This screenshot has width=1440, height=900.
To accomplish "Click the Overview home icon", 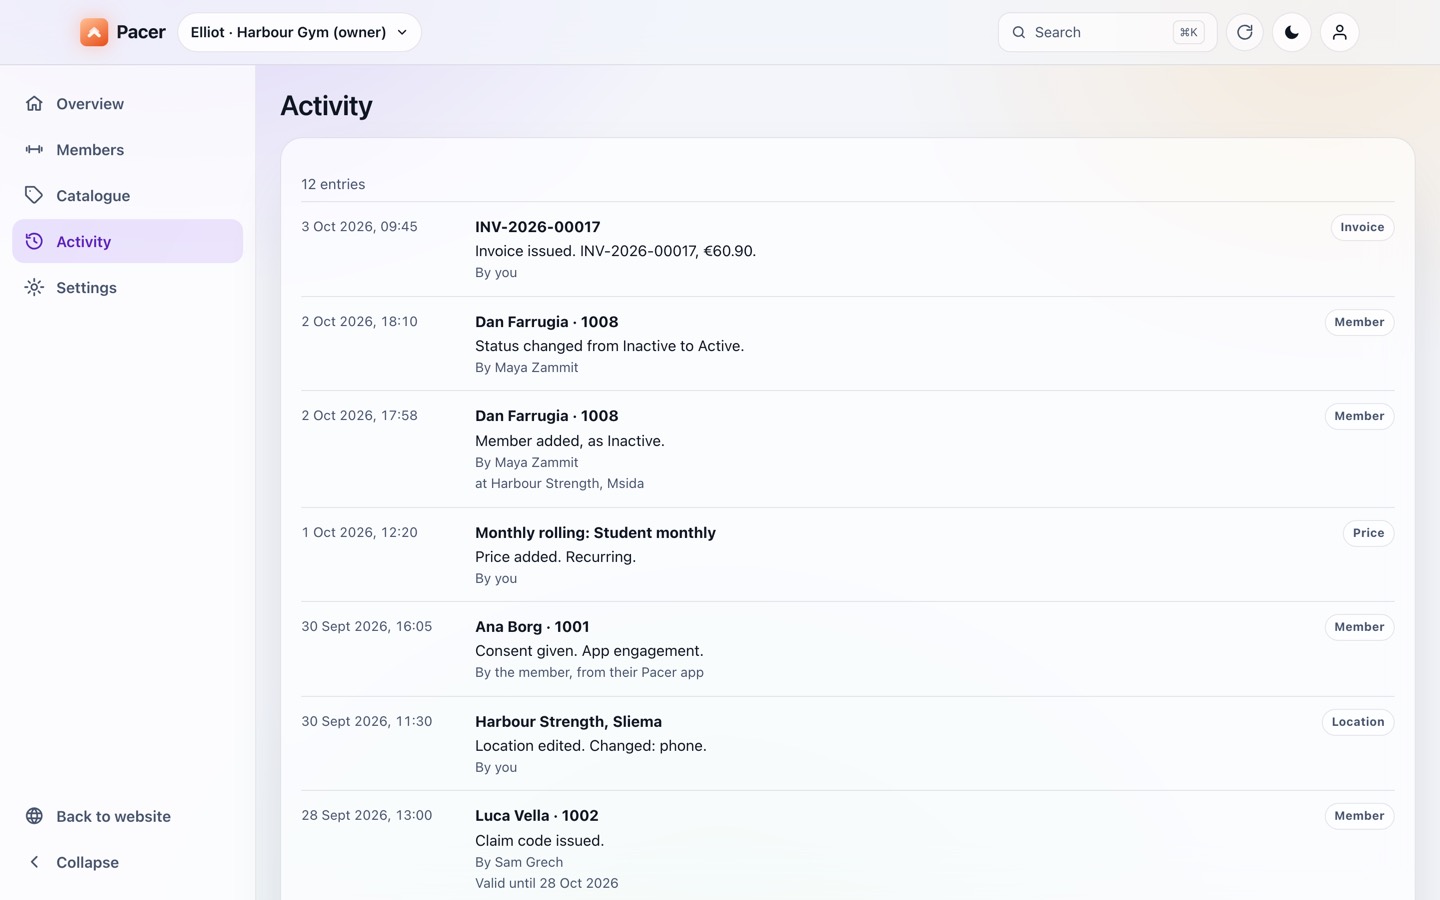I will pyautogui.click(x=34, y=103).
